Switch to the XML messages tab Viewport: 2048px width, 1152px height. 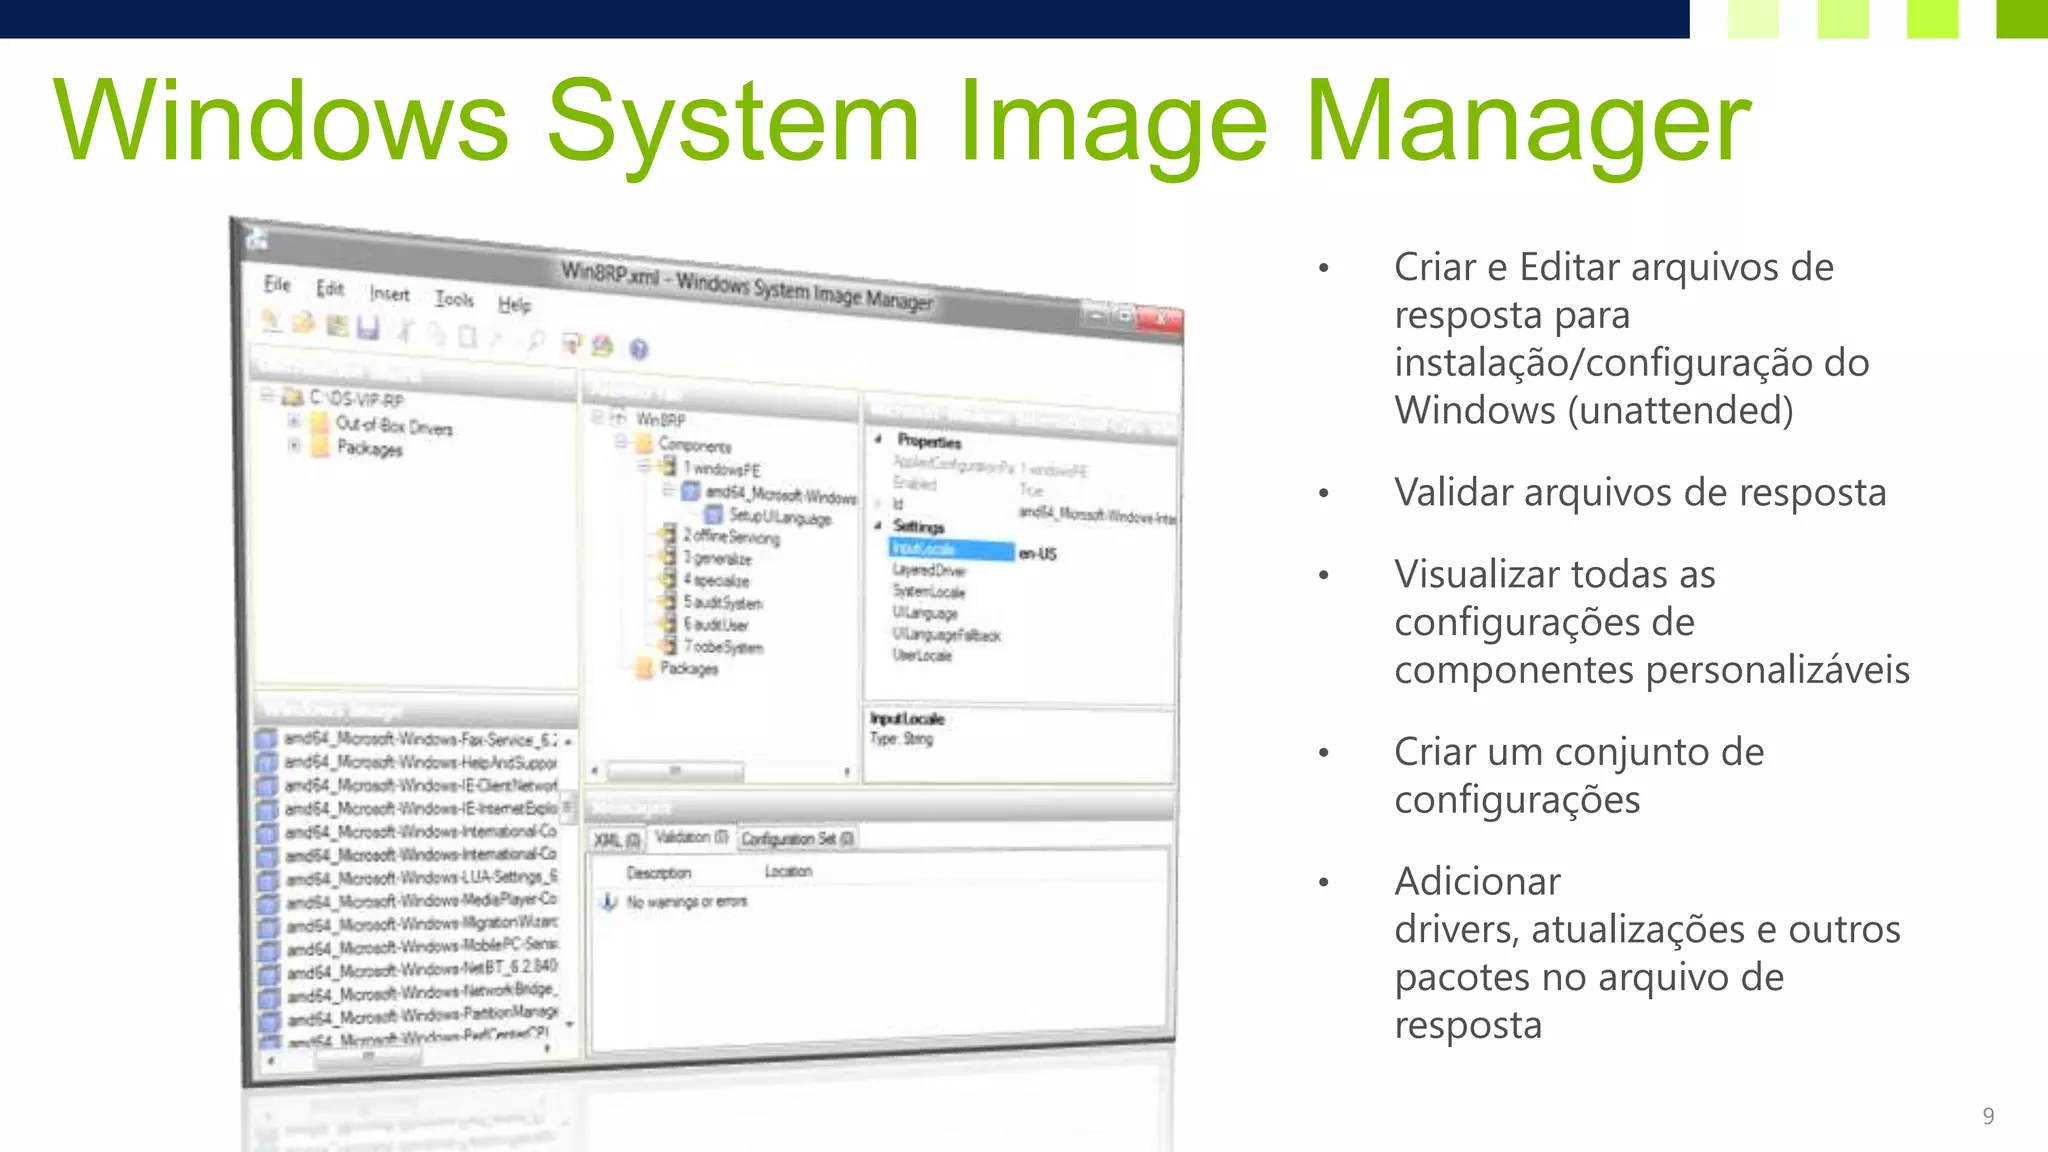click(x=617, y=840)
